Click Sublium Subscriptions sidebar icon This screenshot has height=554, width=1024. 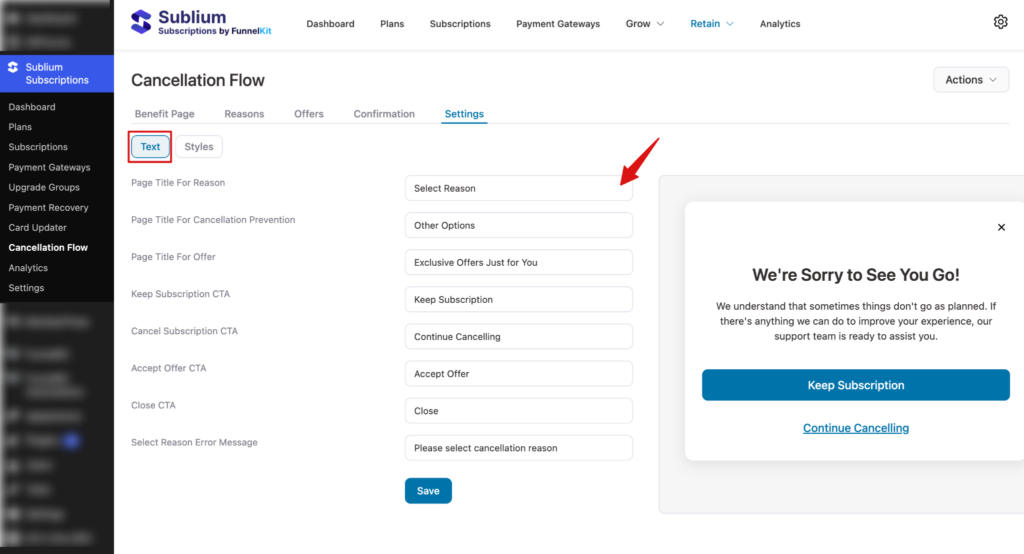coord(13,67)
